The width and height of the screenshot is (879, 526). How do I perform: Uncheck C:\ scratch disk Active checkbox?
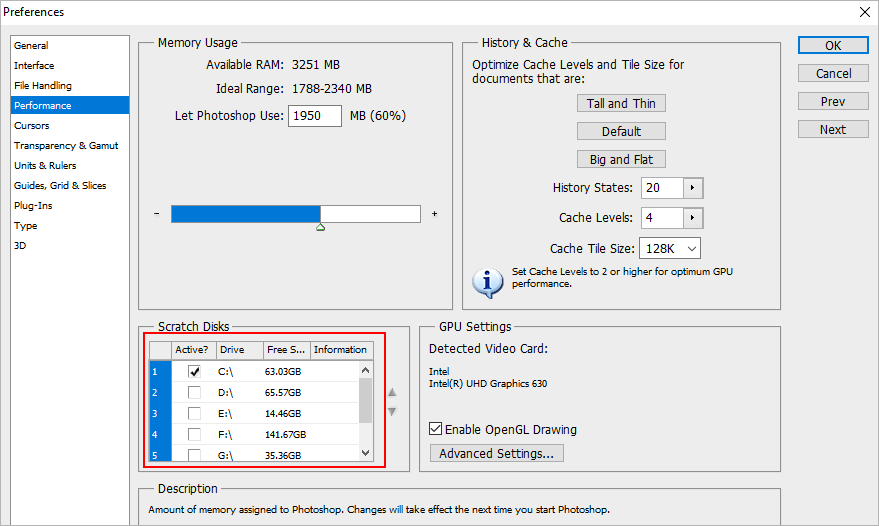195,371
